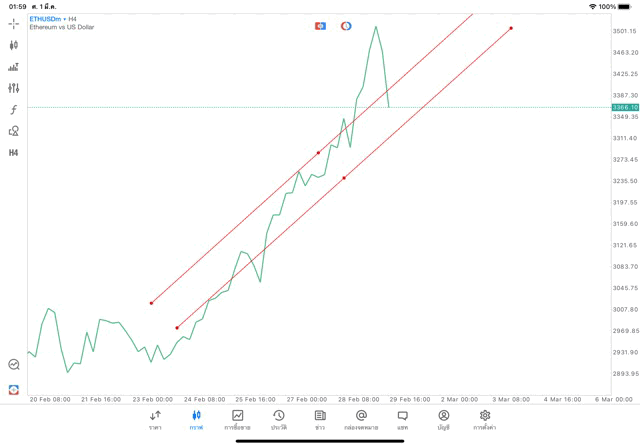
Task: Tap the blue-red square icon atop chart
Action: click(320, 26)
